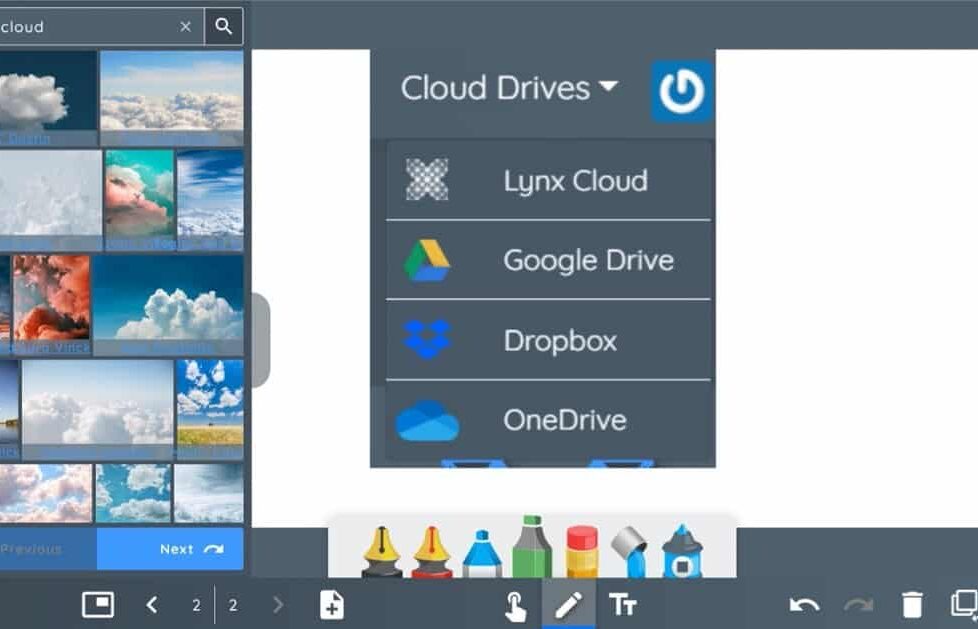Switch to the finger touch tool
The image size is (978, 629).
point(515,605)
